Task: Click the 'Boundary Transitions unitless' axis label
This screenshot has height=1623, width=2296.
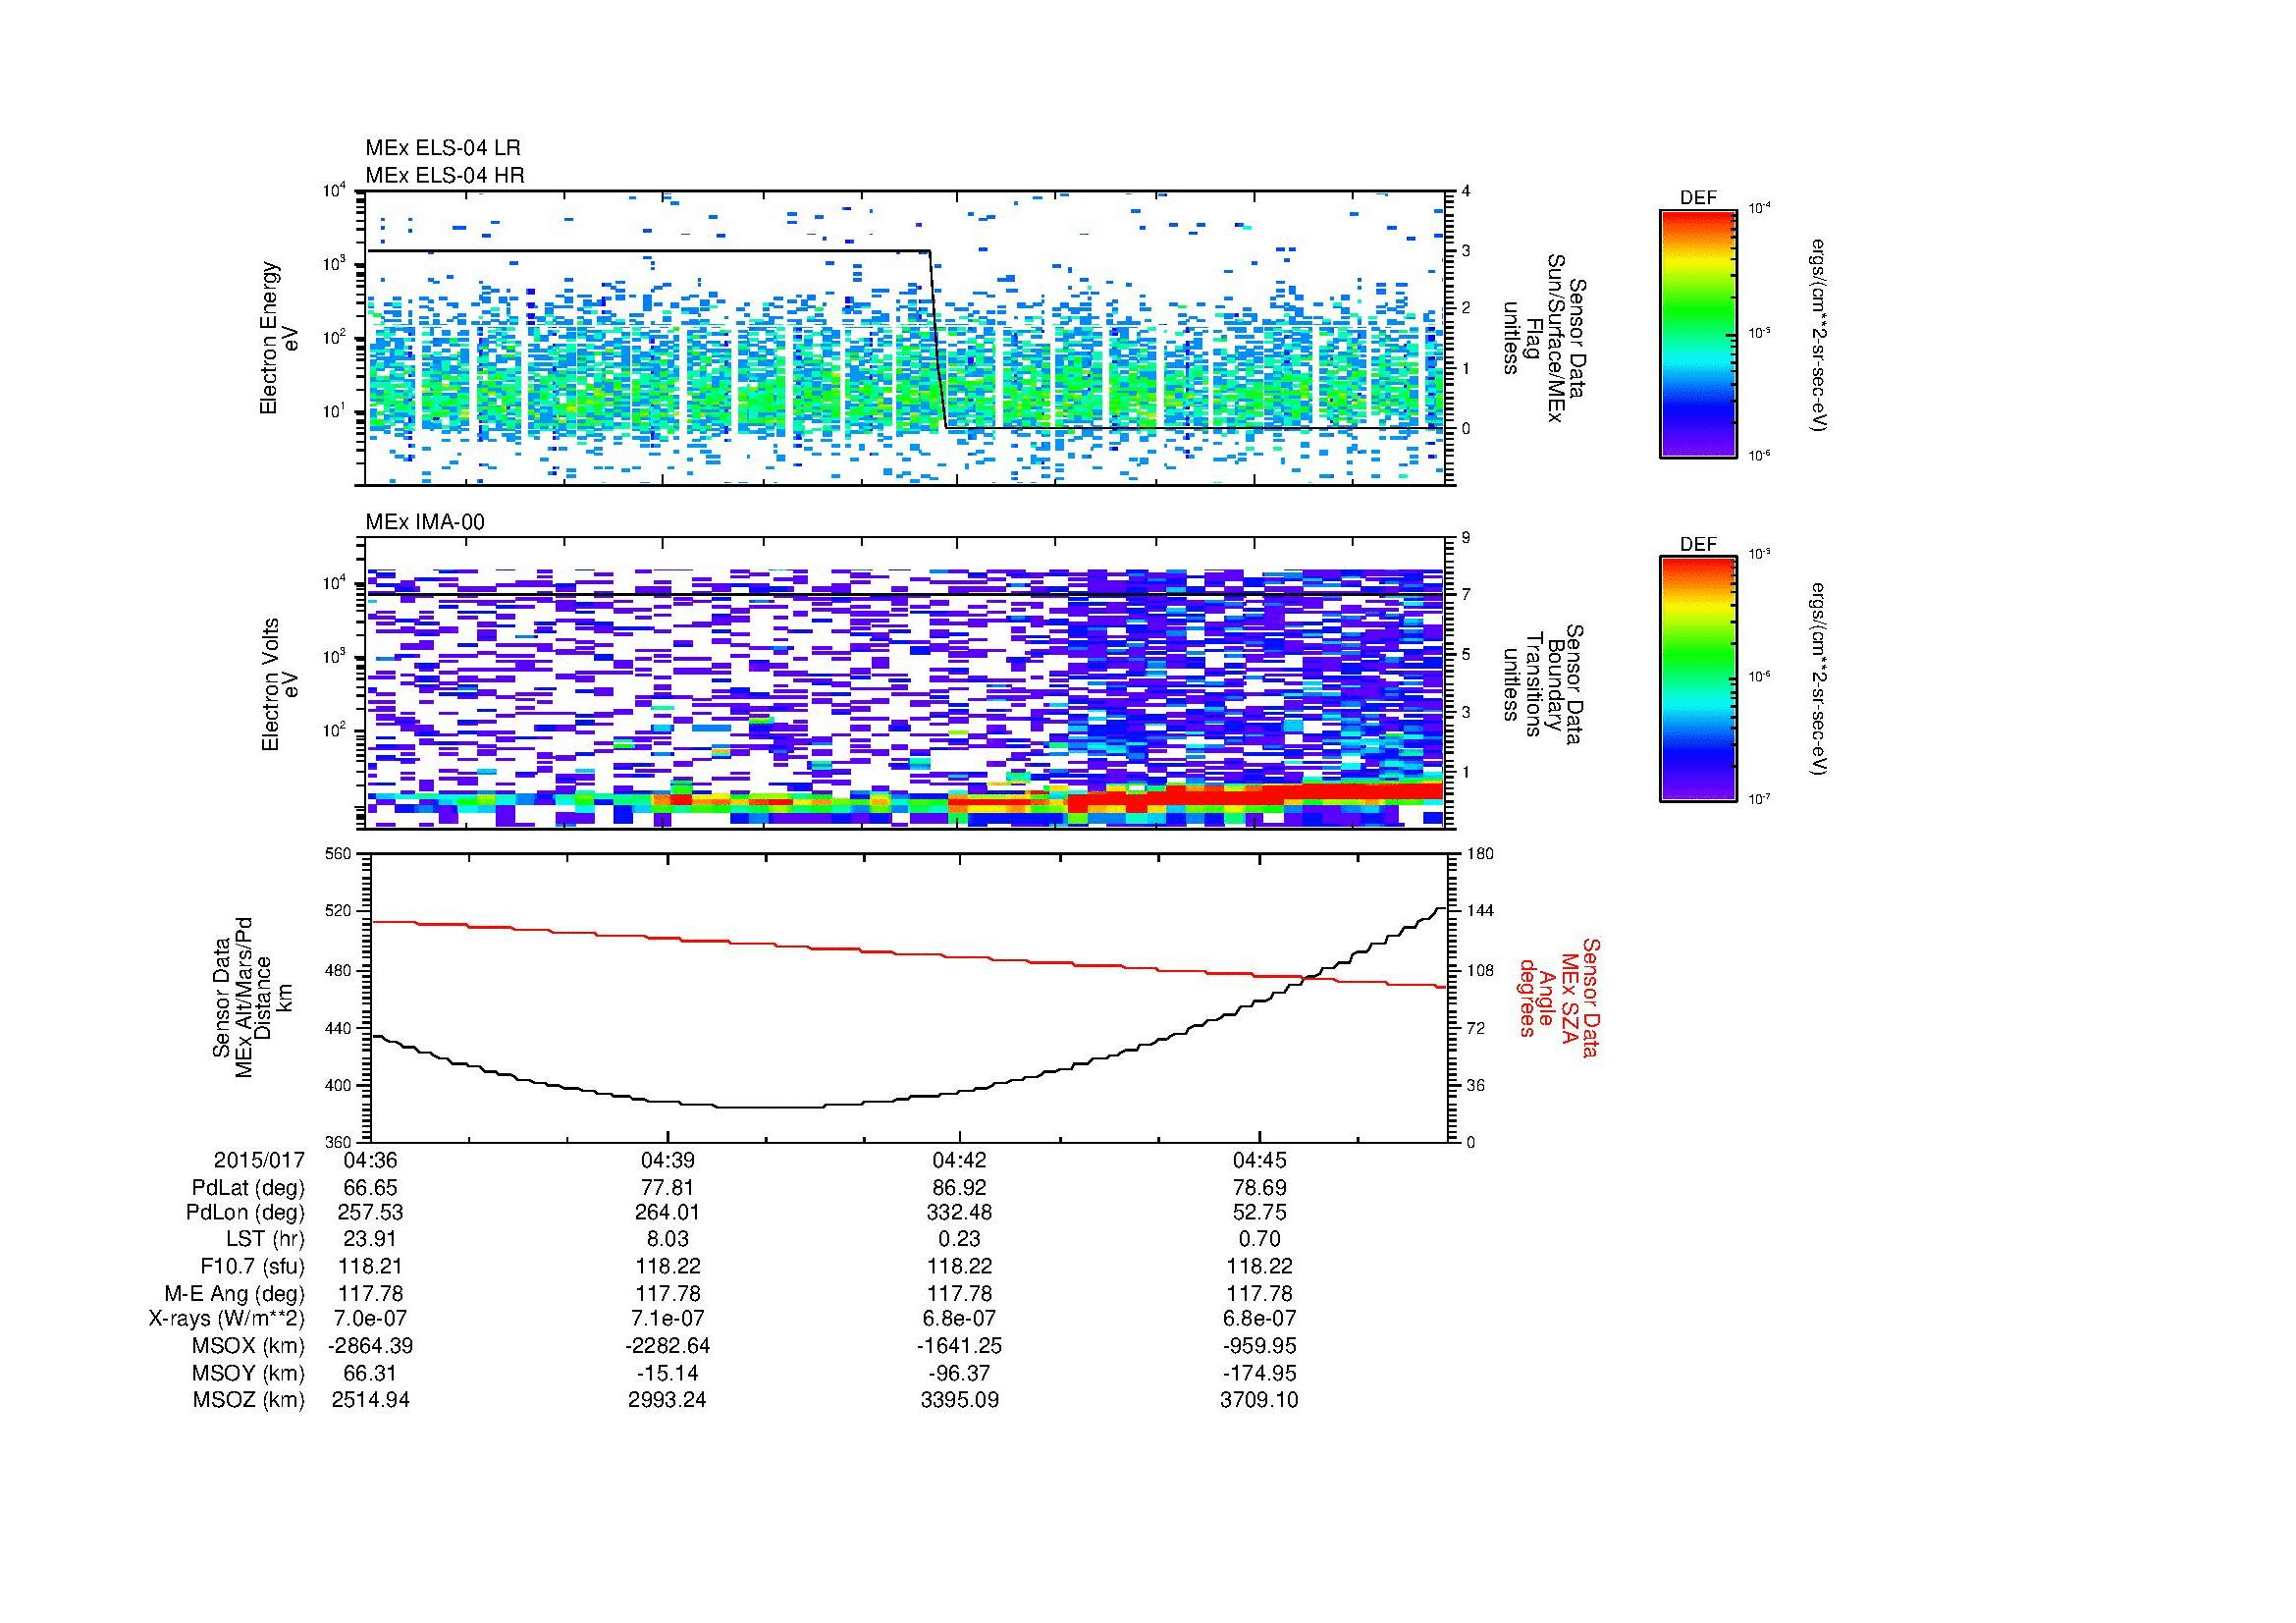Action: point(1545,684)
